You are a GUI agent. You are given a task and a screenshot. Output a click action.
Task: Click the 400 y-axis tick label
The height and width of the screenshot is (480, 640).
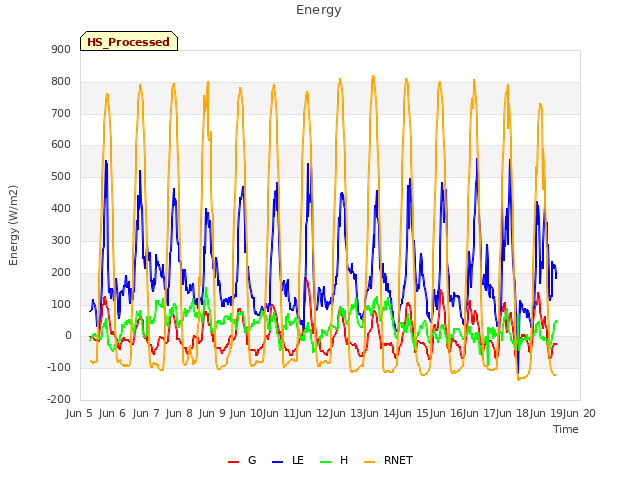tap(61, 209)
